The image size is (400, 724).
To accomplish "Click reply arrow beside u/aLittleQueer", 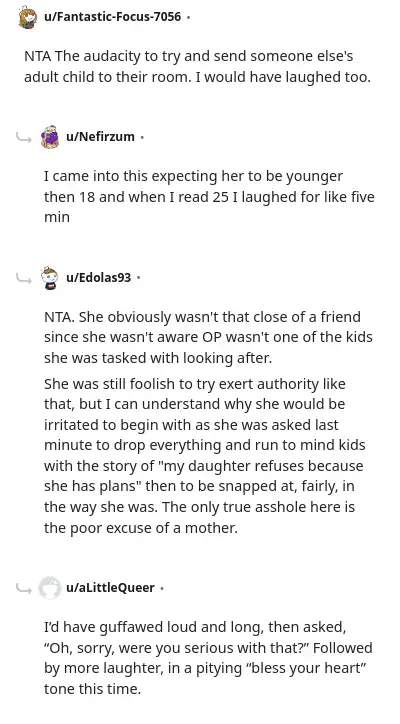I will point(23,589).
